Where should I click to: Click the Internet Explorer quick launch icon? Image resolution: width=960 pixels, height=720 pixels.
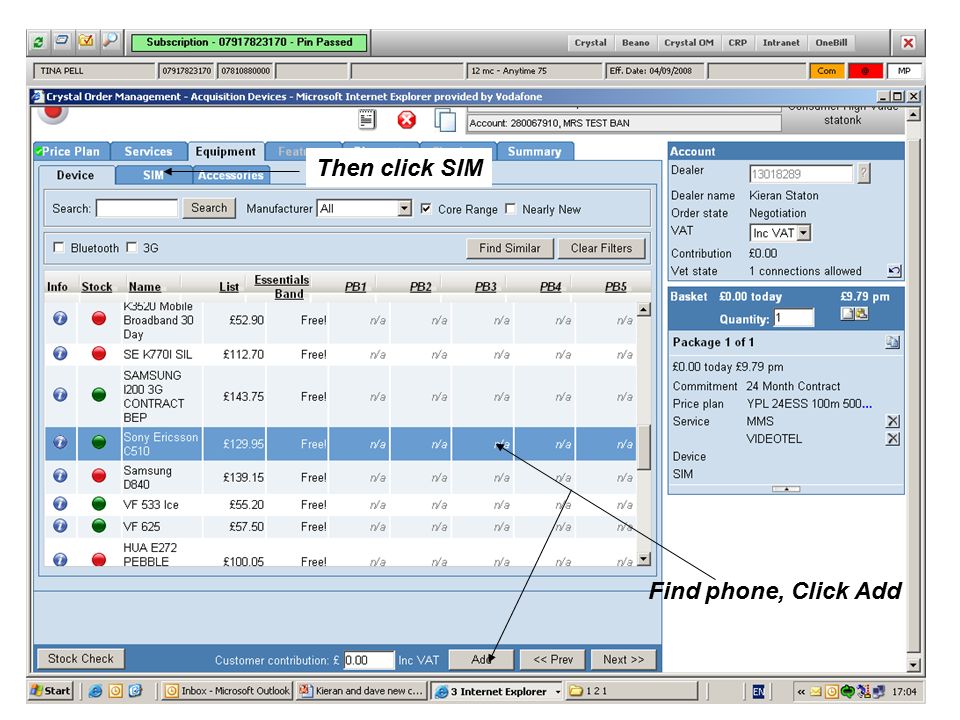(96, 691)
